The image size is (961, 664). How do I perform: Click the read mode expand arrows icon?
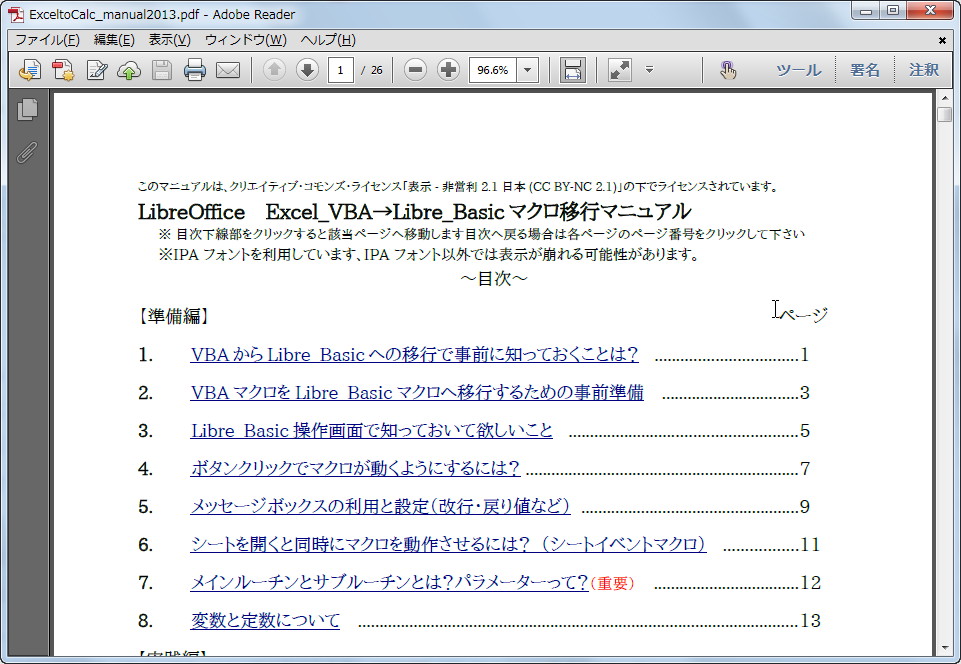tap(620, 71)
